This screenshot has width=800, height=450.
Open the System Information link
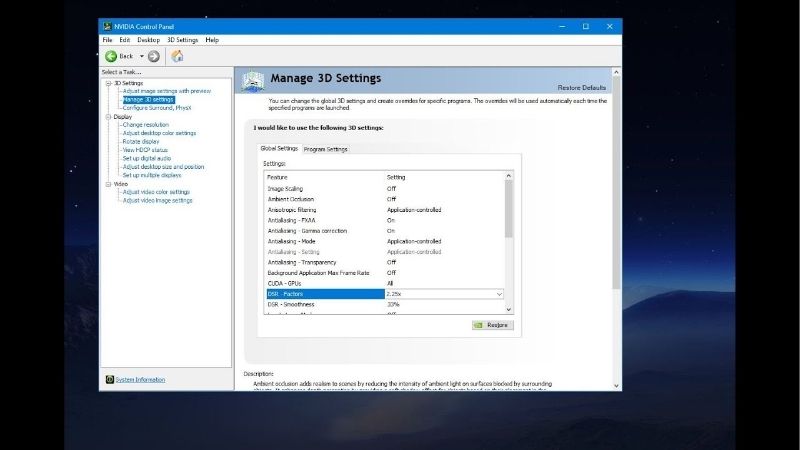140,380
